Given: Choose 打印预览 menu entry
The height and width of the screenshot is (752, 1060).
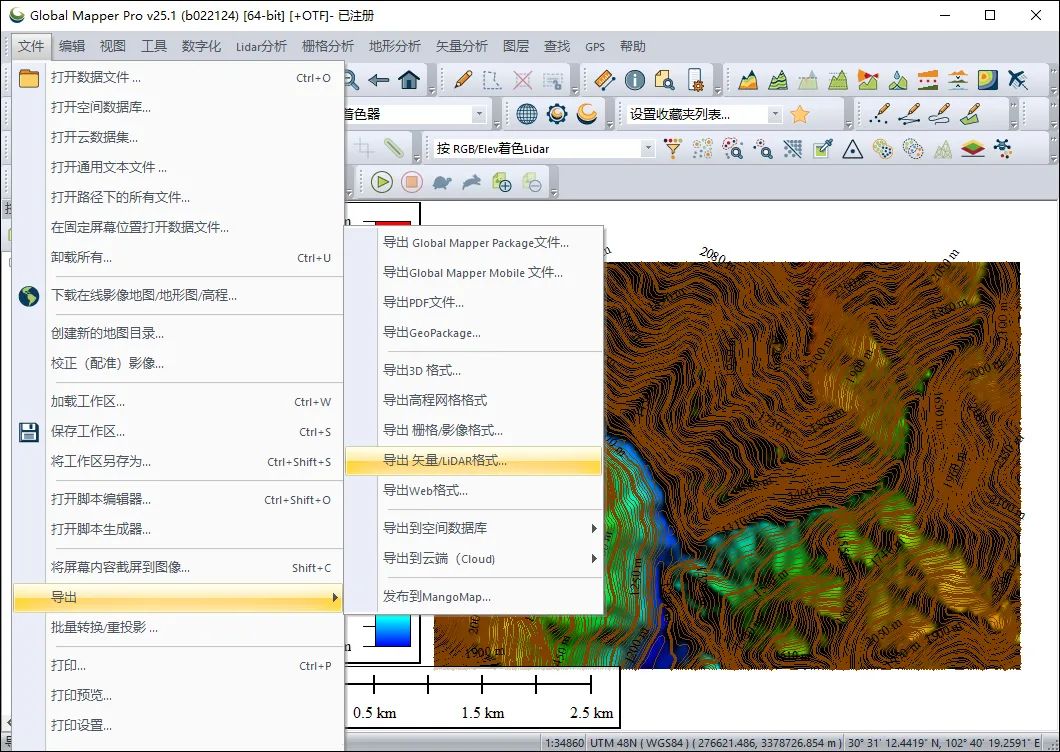Looking at the screenshot, I should pos(178,695).
